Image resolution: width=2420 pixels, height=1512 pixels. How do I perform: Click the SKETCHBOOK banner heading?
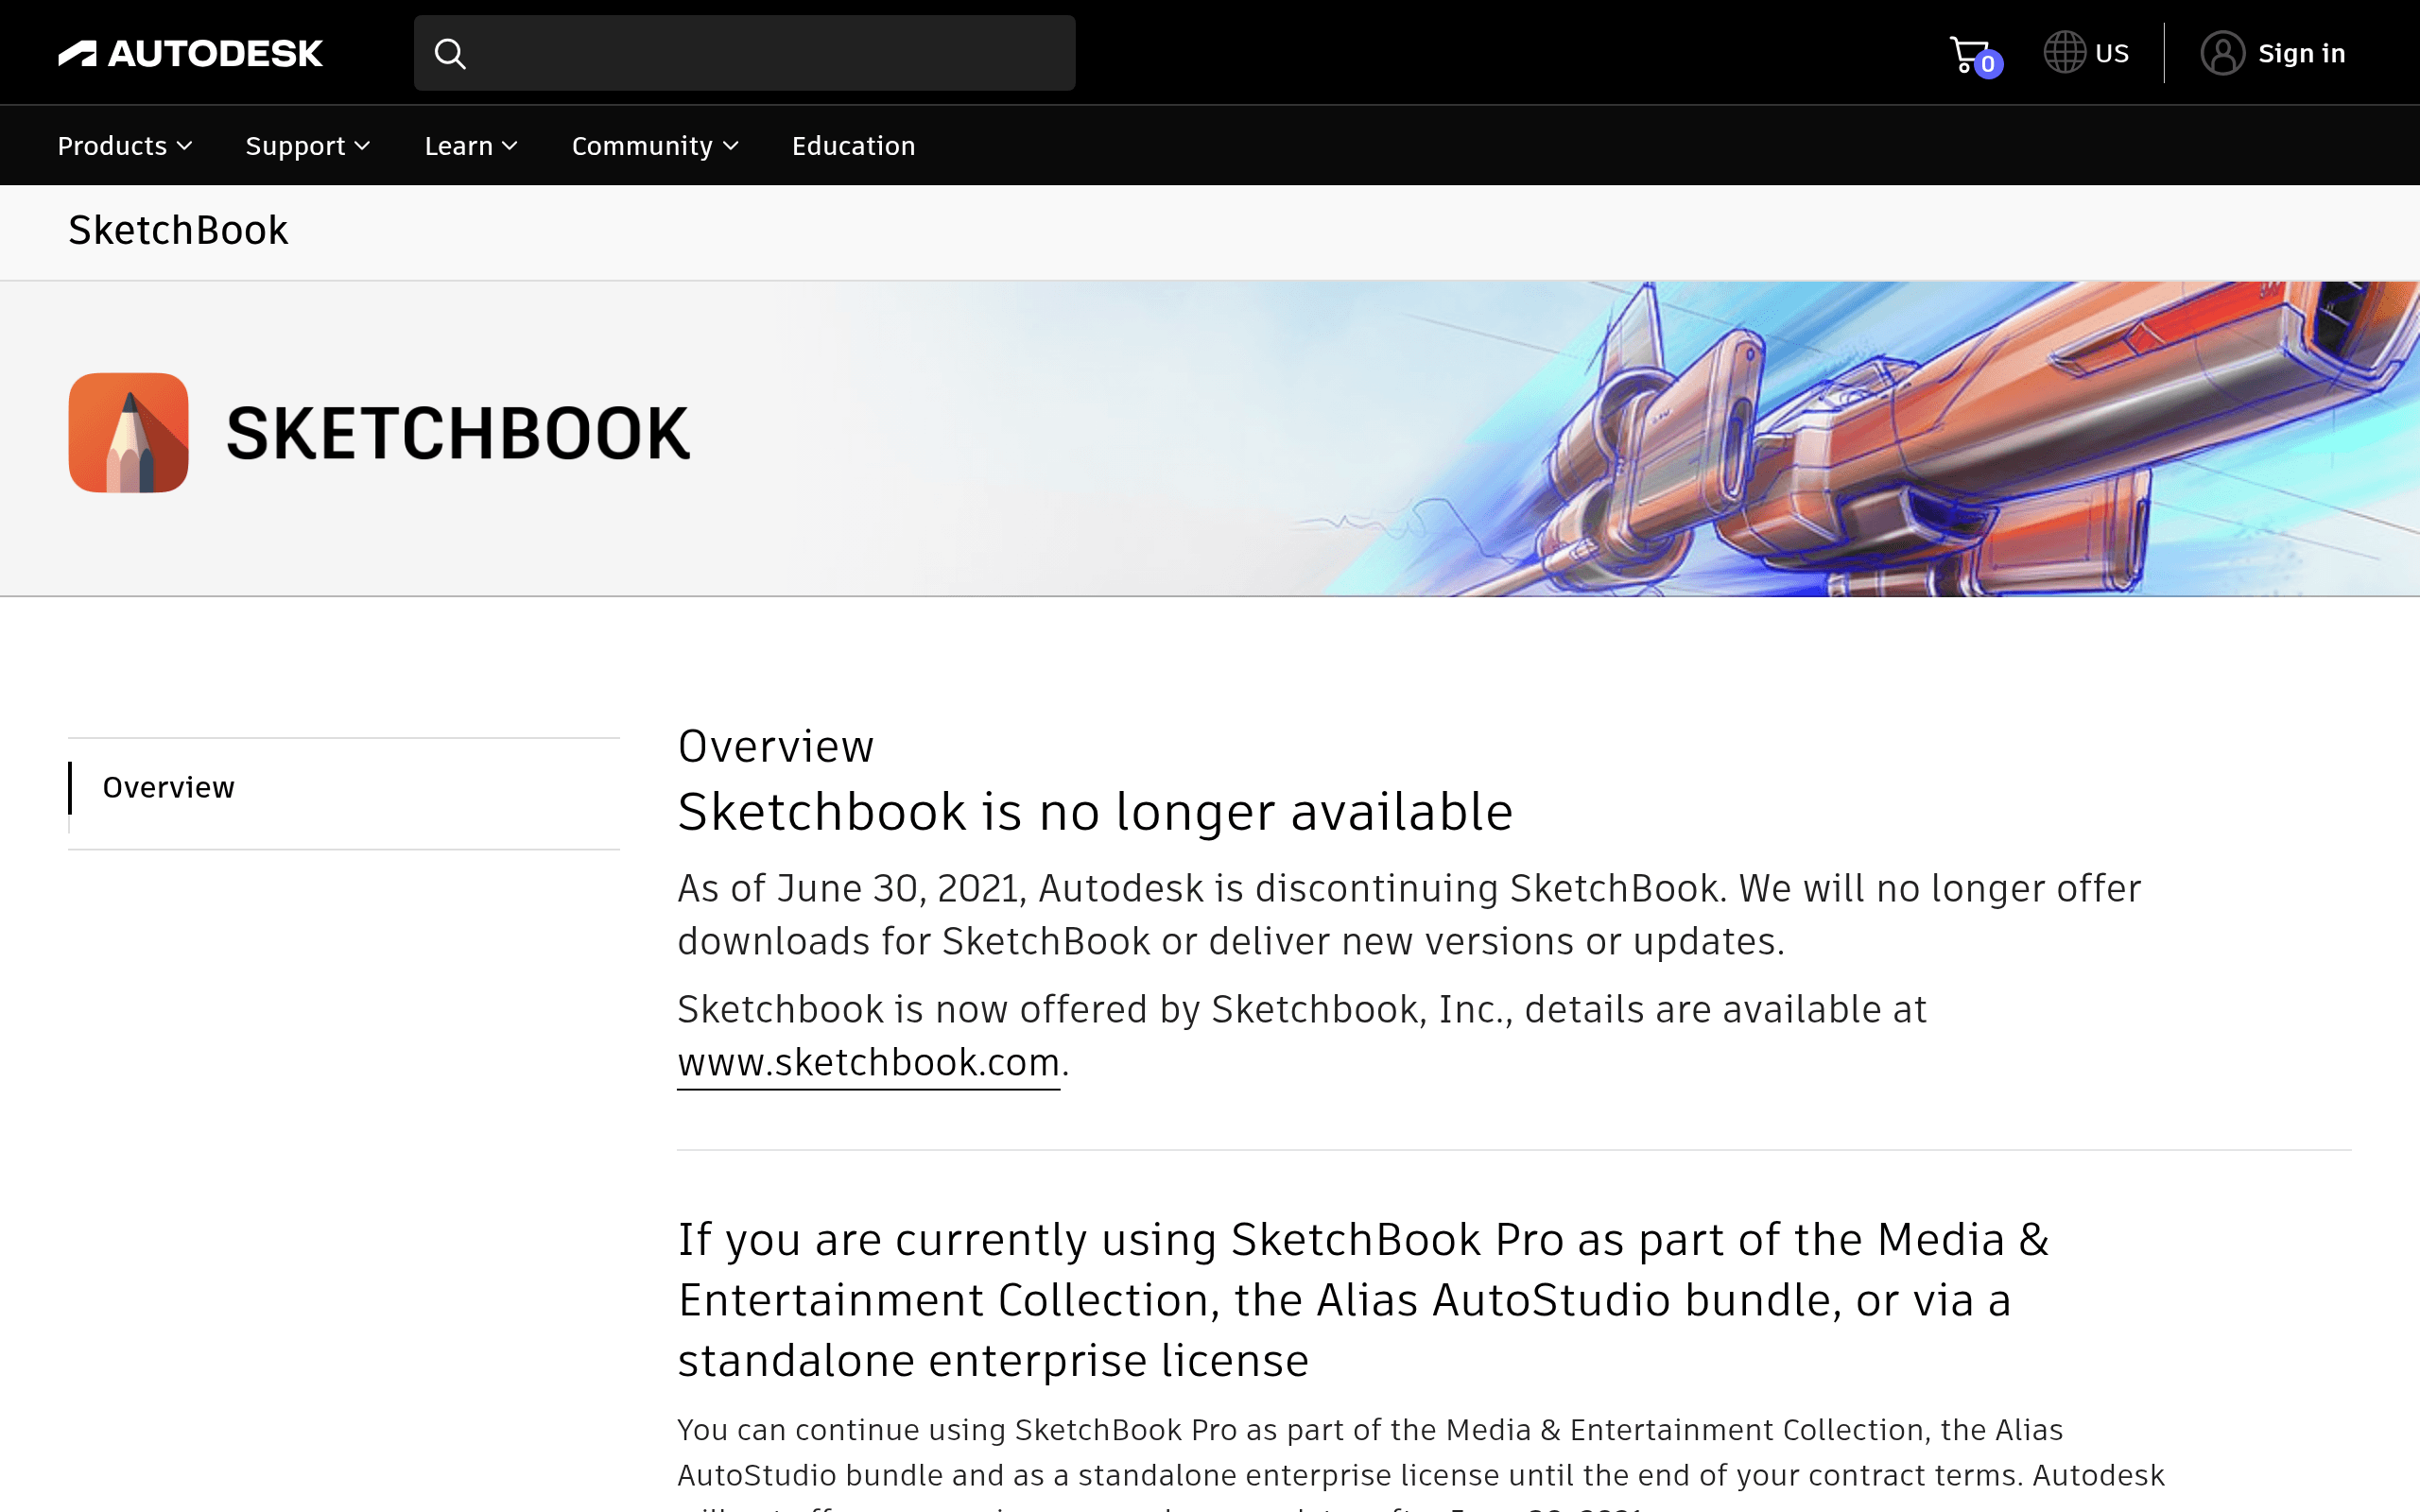point(458,434)
